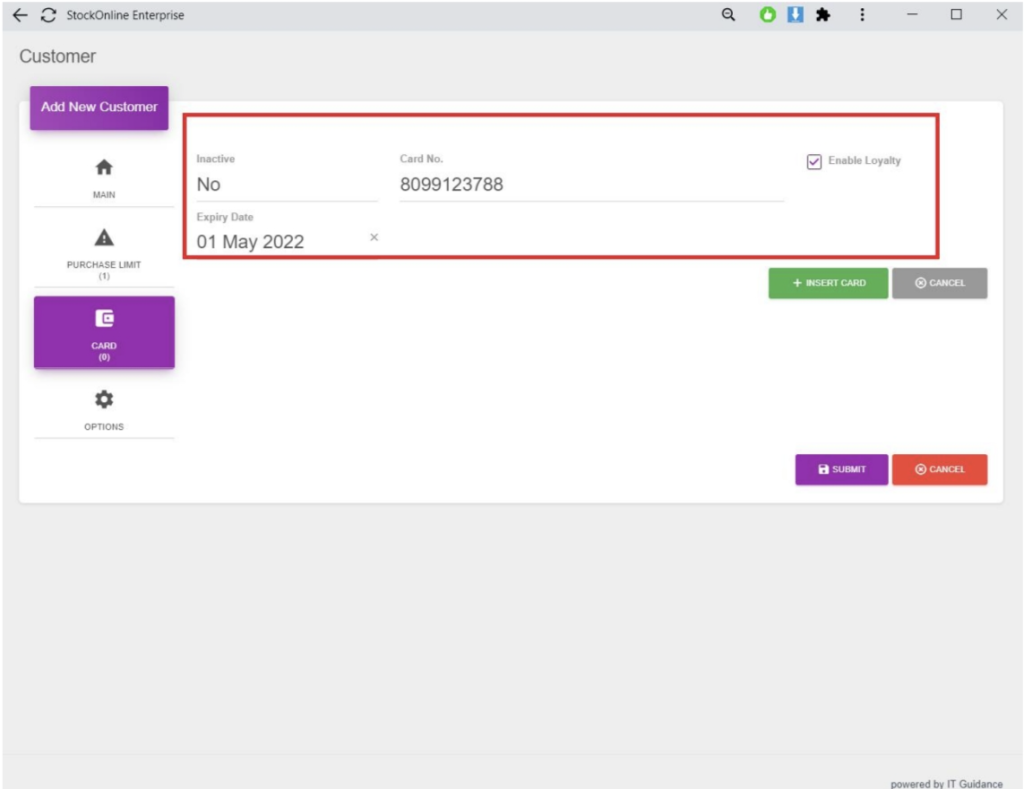Click the red Cancel button beside Submit

click(939, 469)
